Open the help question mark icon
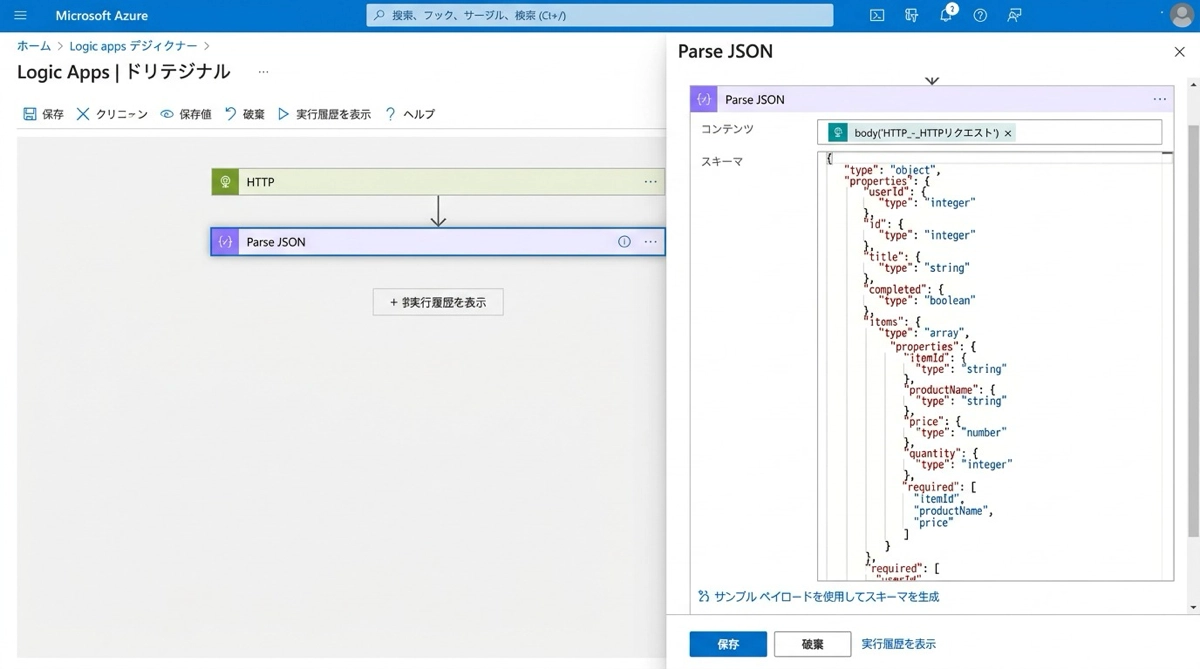Viewport: 1200px width, 669px height. 980,16
